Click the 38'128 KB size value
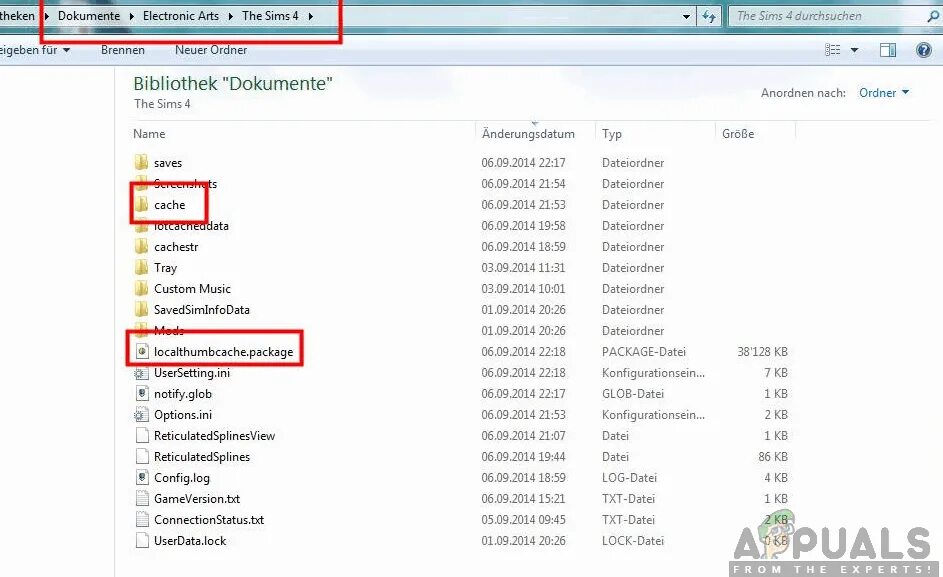 coord(763,351)
